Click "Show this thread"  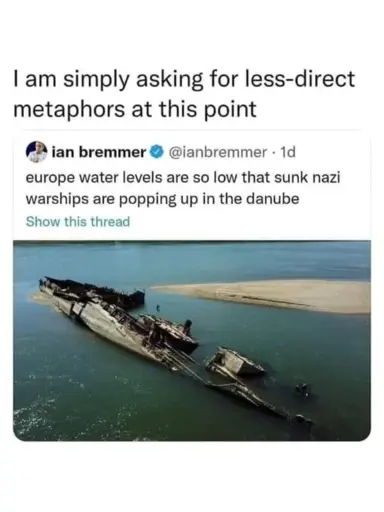point(78,221)
